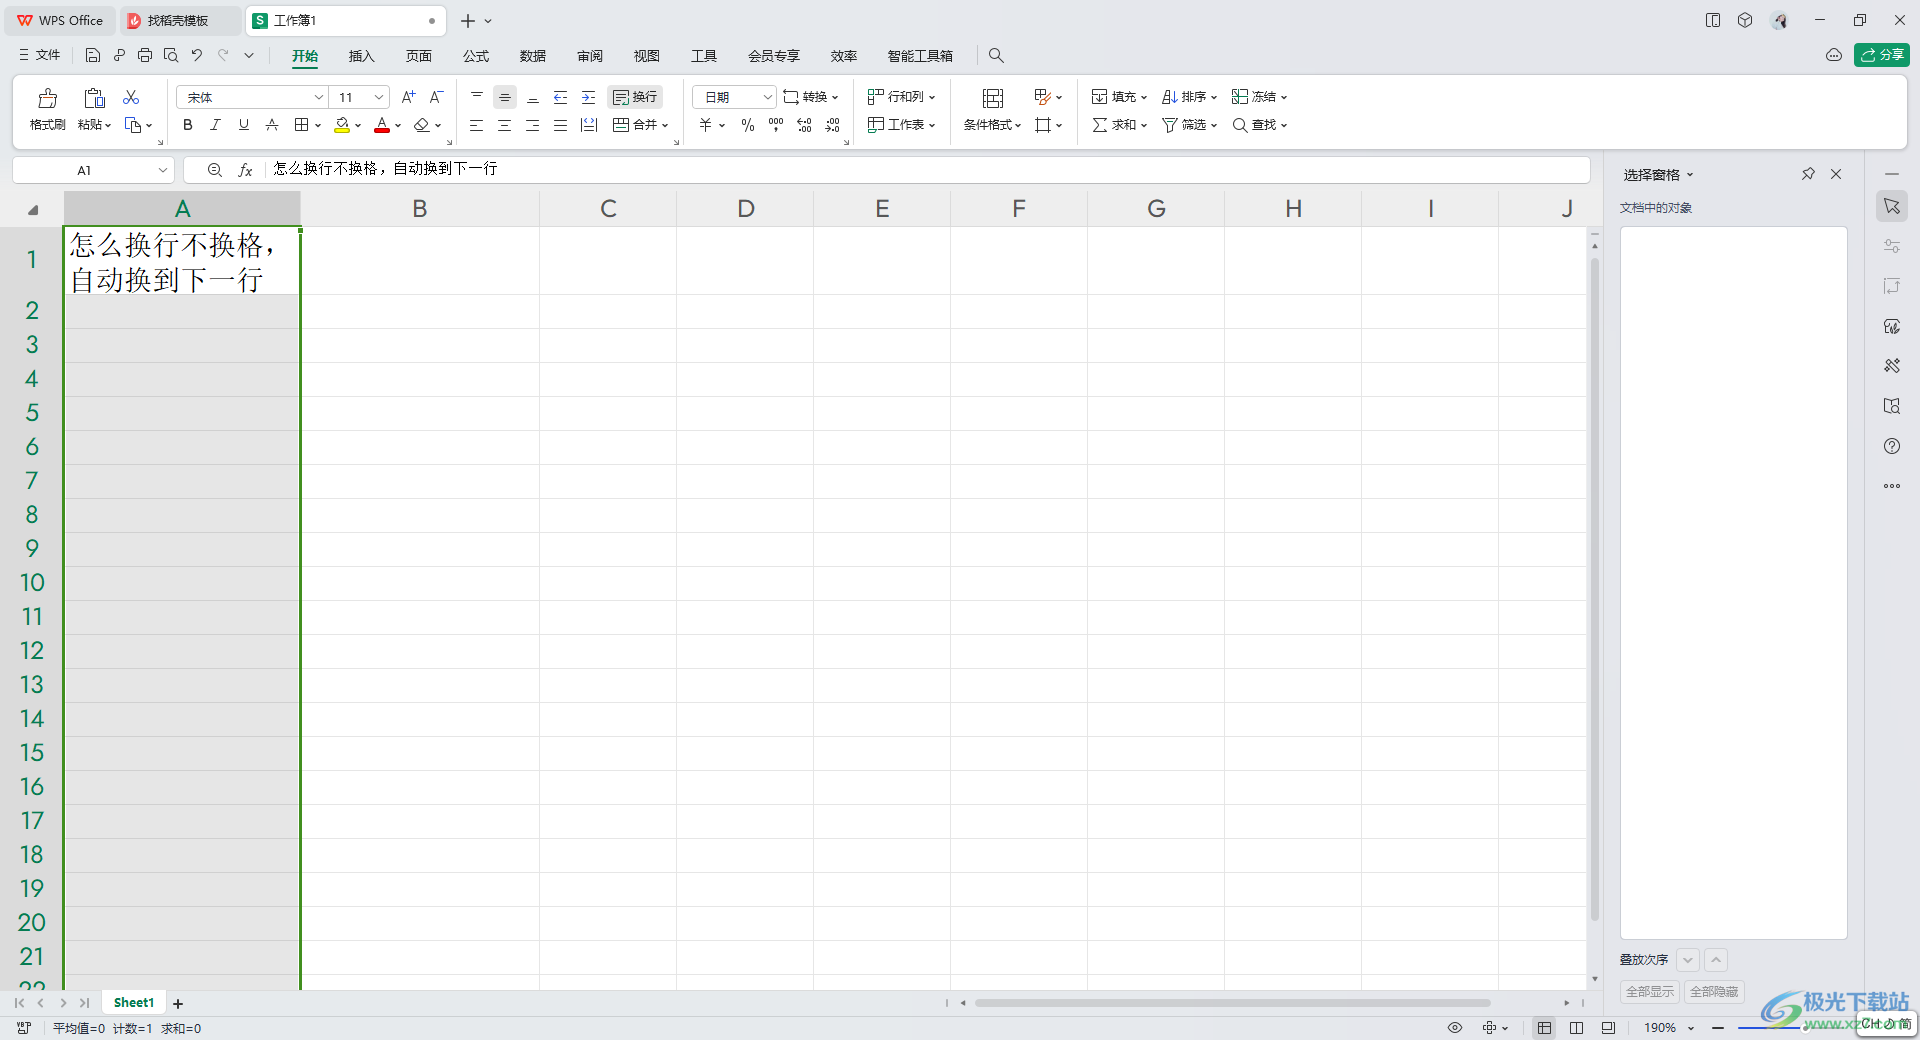Click the thousands separator icon

pos(776,125)
